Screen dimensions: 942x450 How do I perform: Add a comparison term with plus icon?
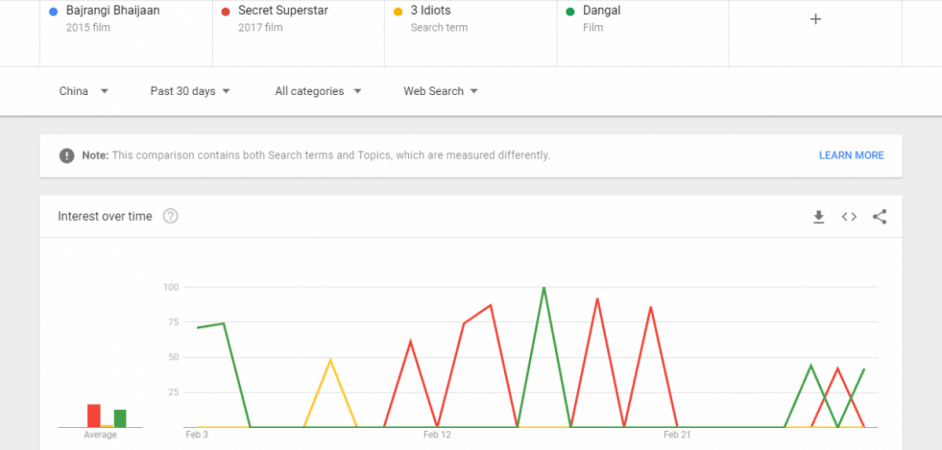[815, 19]
